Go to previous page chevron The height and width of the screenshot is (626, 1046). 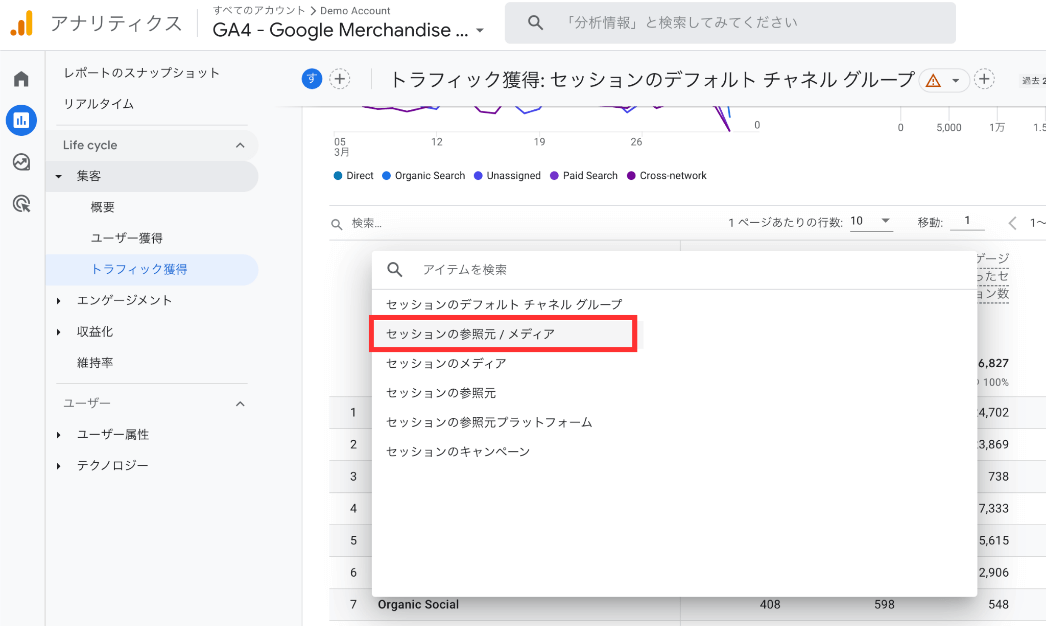1012,223
